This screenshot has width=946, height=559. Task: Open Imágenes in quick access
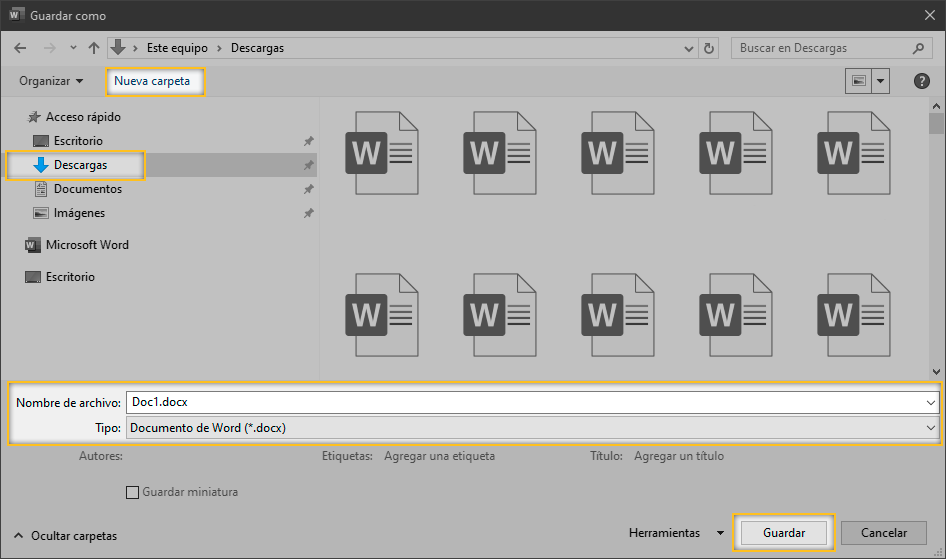point(79,213)
